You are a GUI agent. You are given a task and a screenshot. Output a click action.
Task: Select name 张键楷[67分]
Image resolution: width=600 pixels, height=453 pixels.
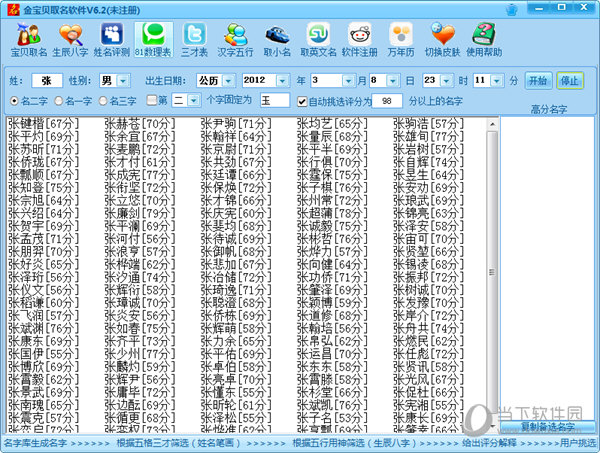click(x=43, y=124)
